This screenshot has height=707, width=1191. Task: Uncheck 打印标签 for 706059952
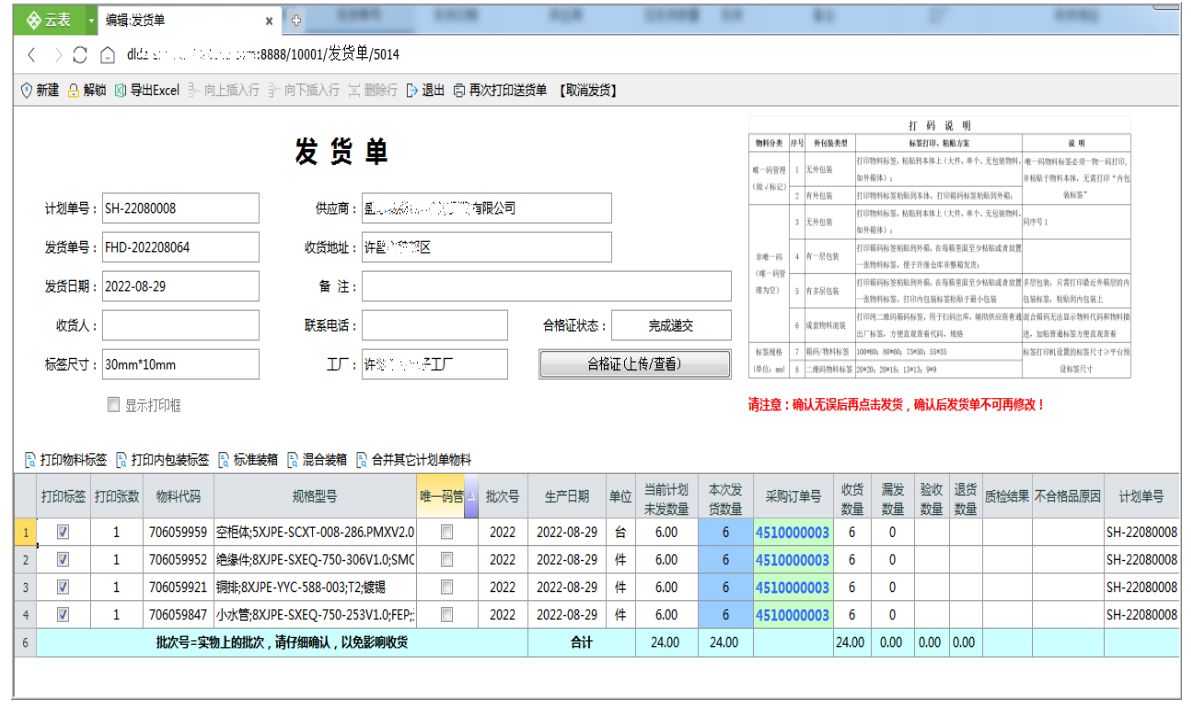point(63,560)
